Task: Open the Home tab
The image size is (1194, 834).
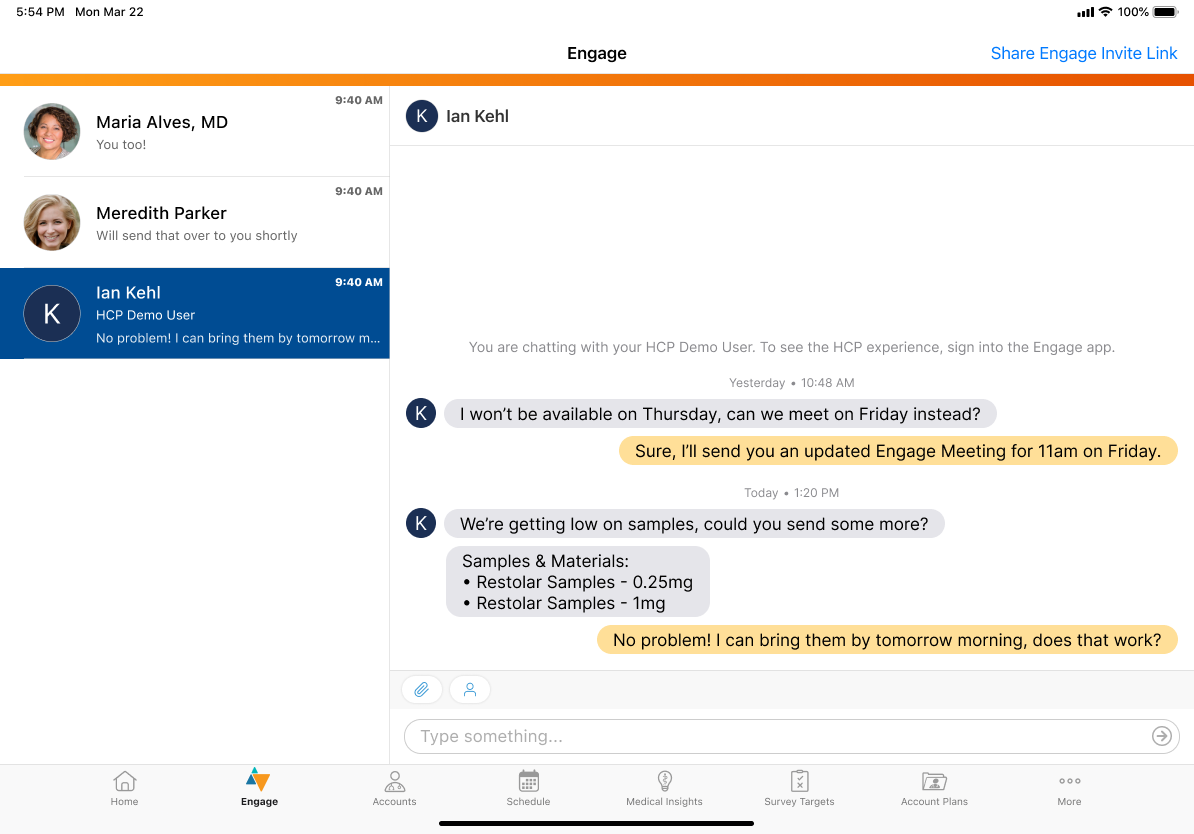Action: [x=125, y=788]
